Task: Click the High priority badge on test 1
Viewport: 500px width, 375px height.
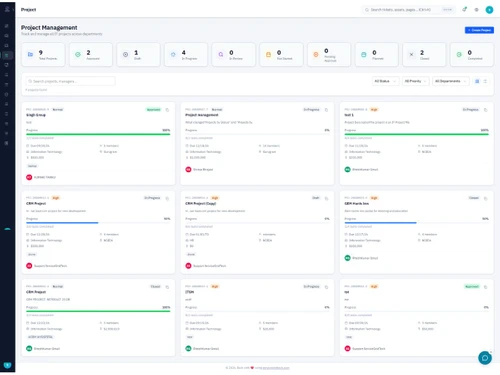Action: 374,110
